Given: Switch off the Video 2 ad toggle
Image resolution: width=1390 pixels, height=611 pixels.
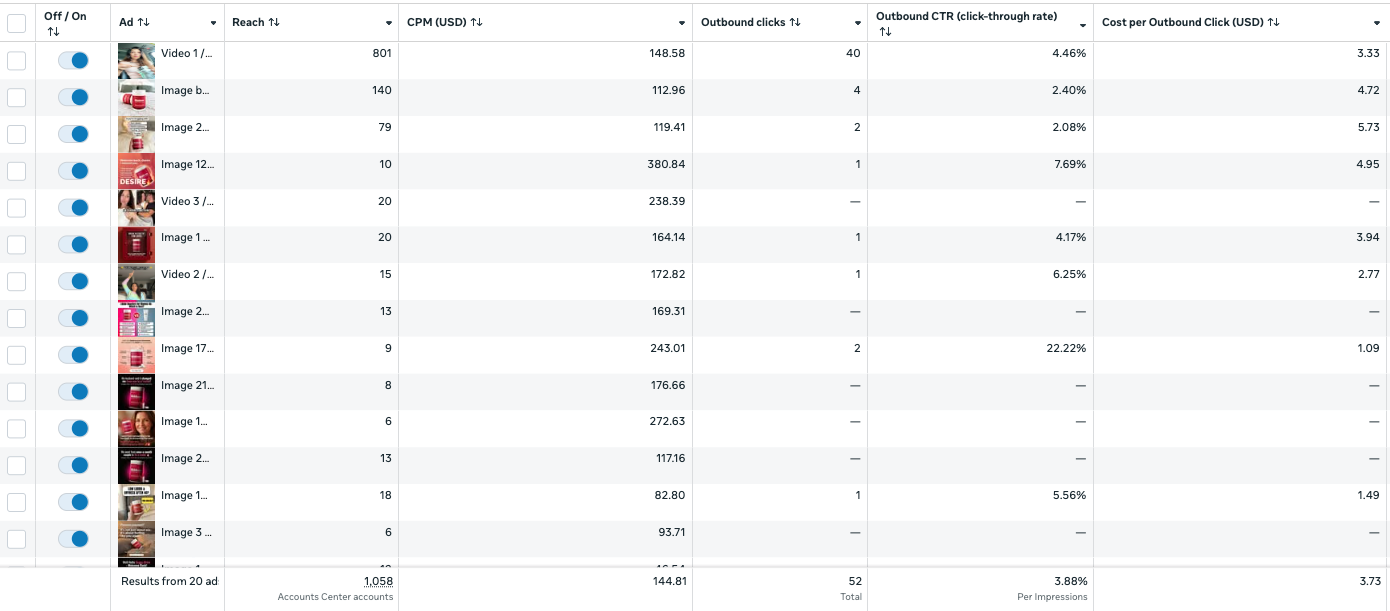Looking at the screenshot, I should (73, 281).
